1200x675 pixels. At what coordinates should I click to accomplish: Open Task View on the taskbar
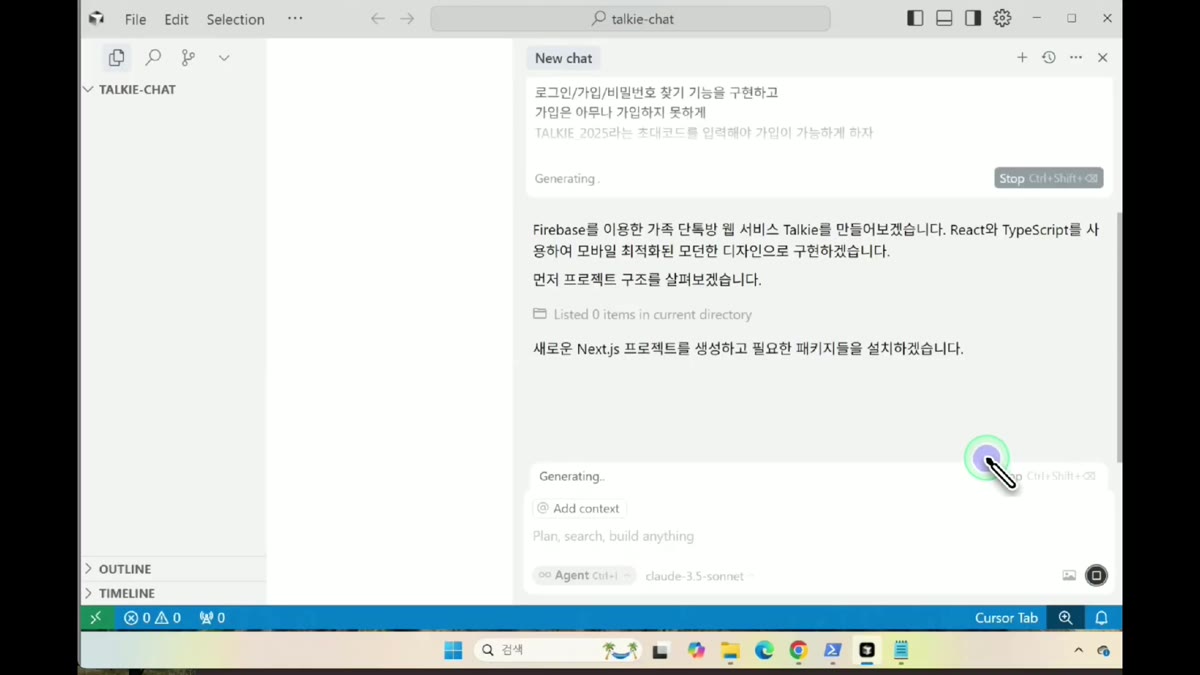point(660,651)
